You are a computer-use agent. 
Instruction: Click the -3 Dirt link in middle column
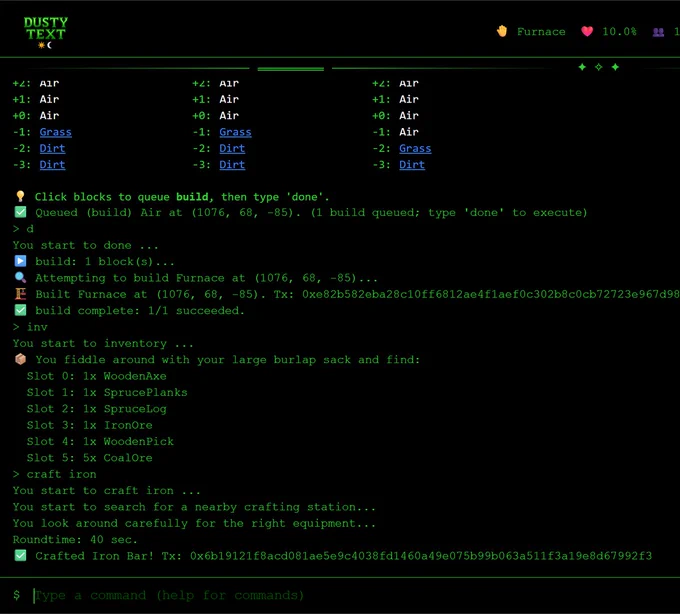click(232, 165)
